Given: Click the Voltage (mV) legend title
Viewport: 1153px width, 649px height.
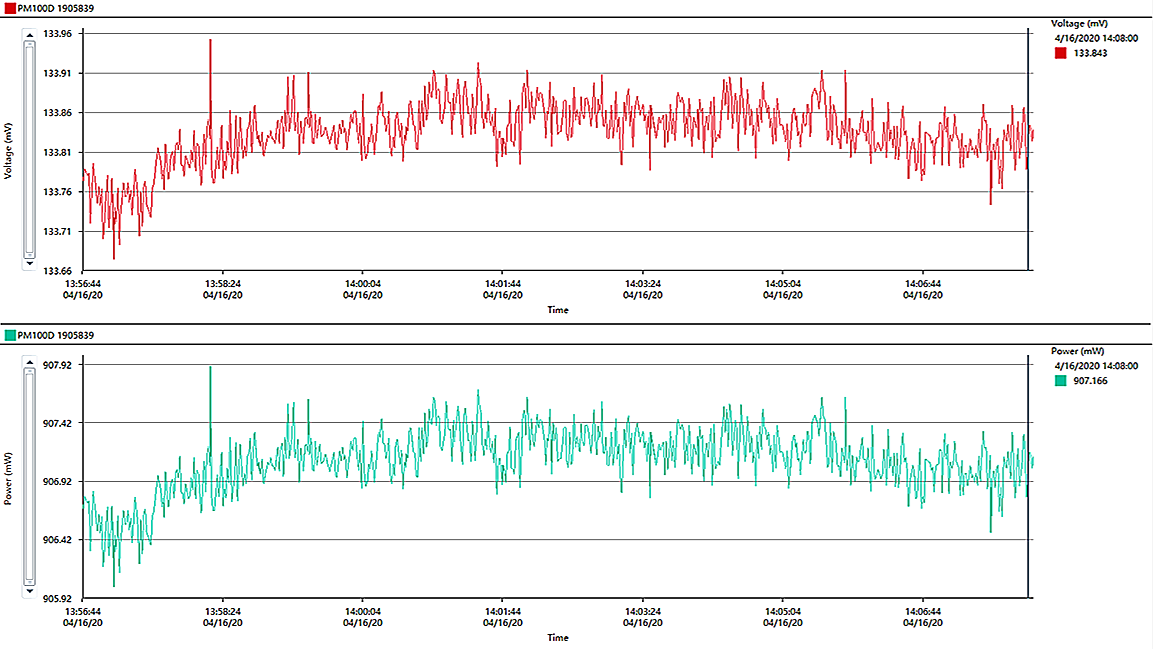Looking at the screenshot, I should 1079,22.
